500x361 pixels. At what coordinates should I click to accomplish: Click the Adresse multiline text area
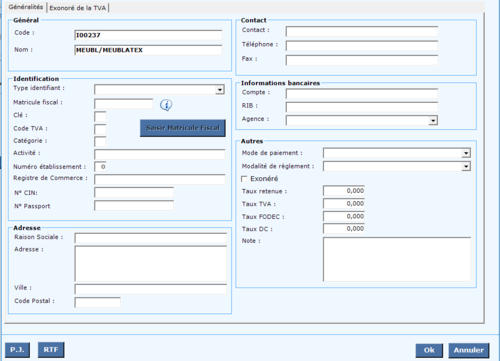point(151,264)
